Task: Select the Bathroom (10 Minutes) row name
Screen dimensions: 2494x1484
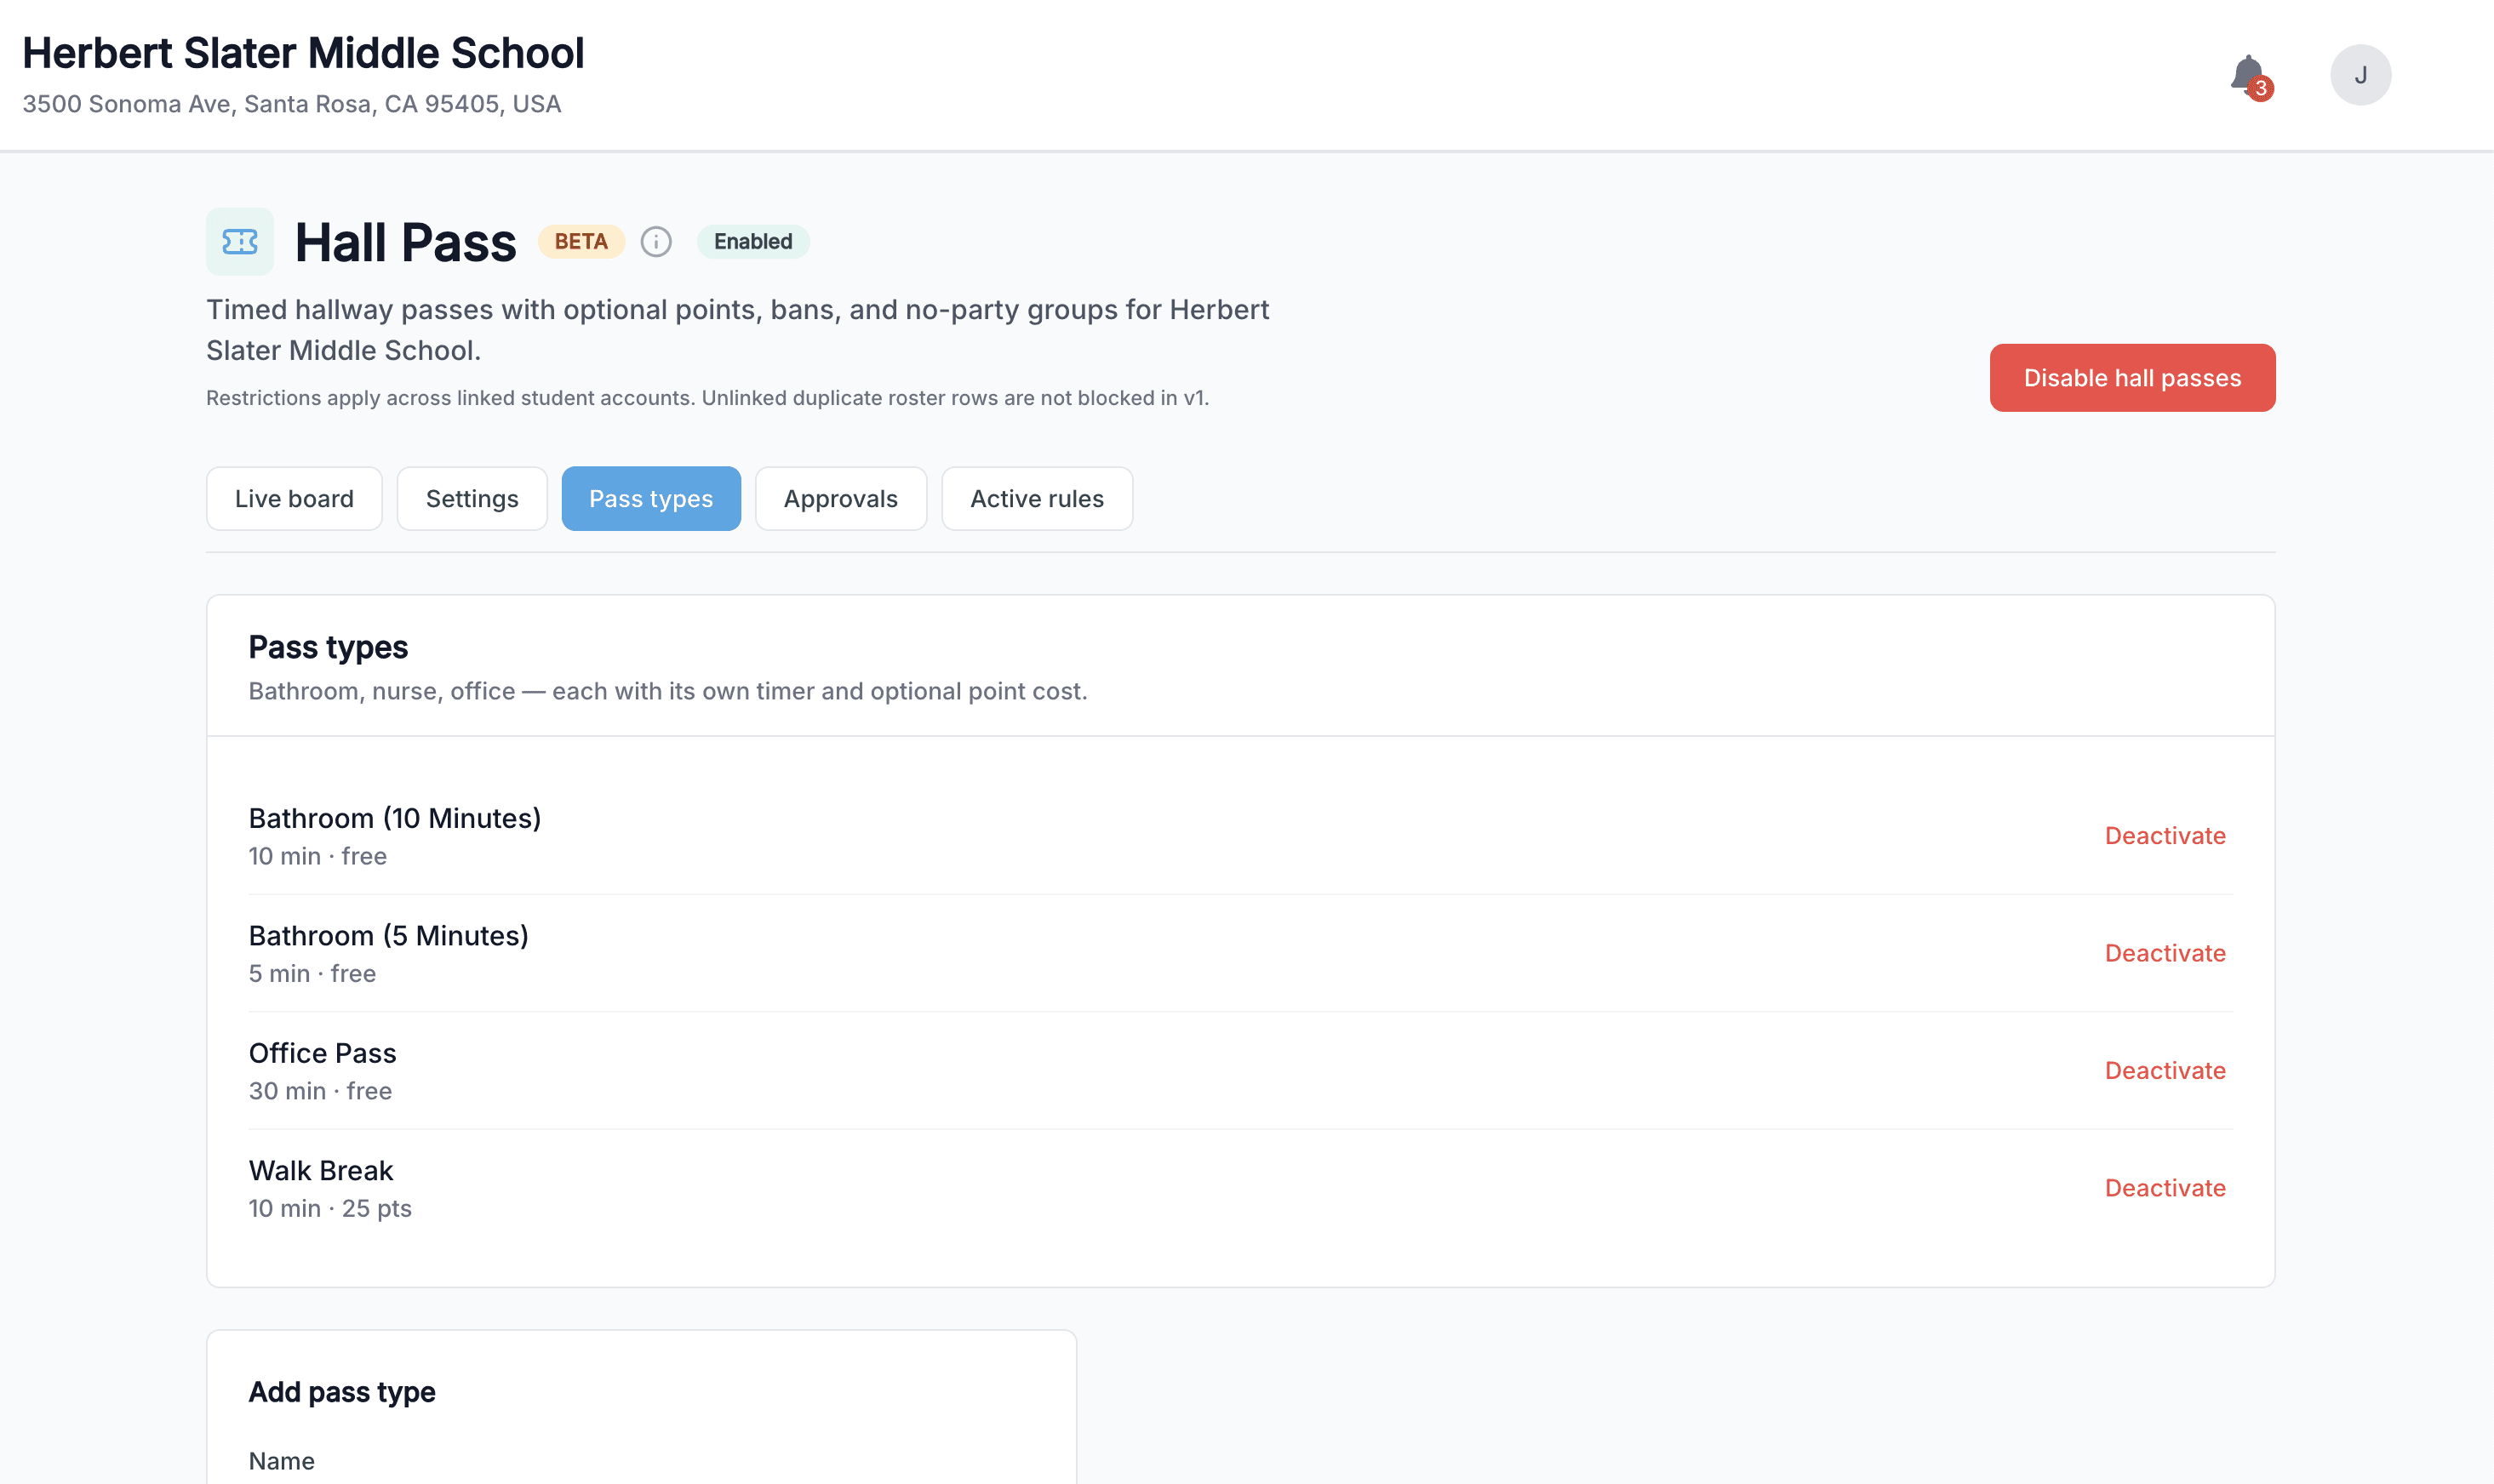Action: pyautogui.click(x=395, y=818)
